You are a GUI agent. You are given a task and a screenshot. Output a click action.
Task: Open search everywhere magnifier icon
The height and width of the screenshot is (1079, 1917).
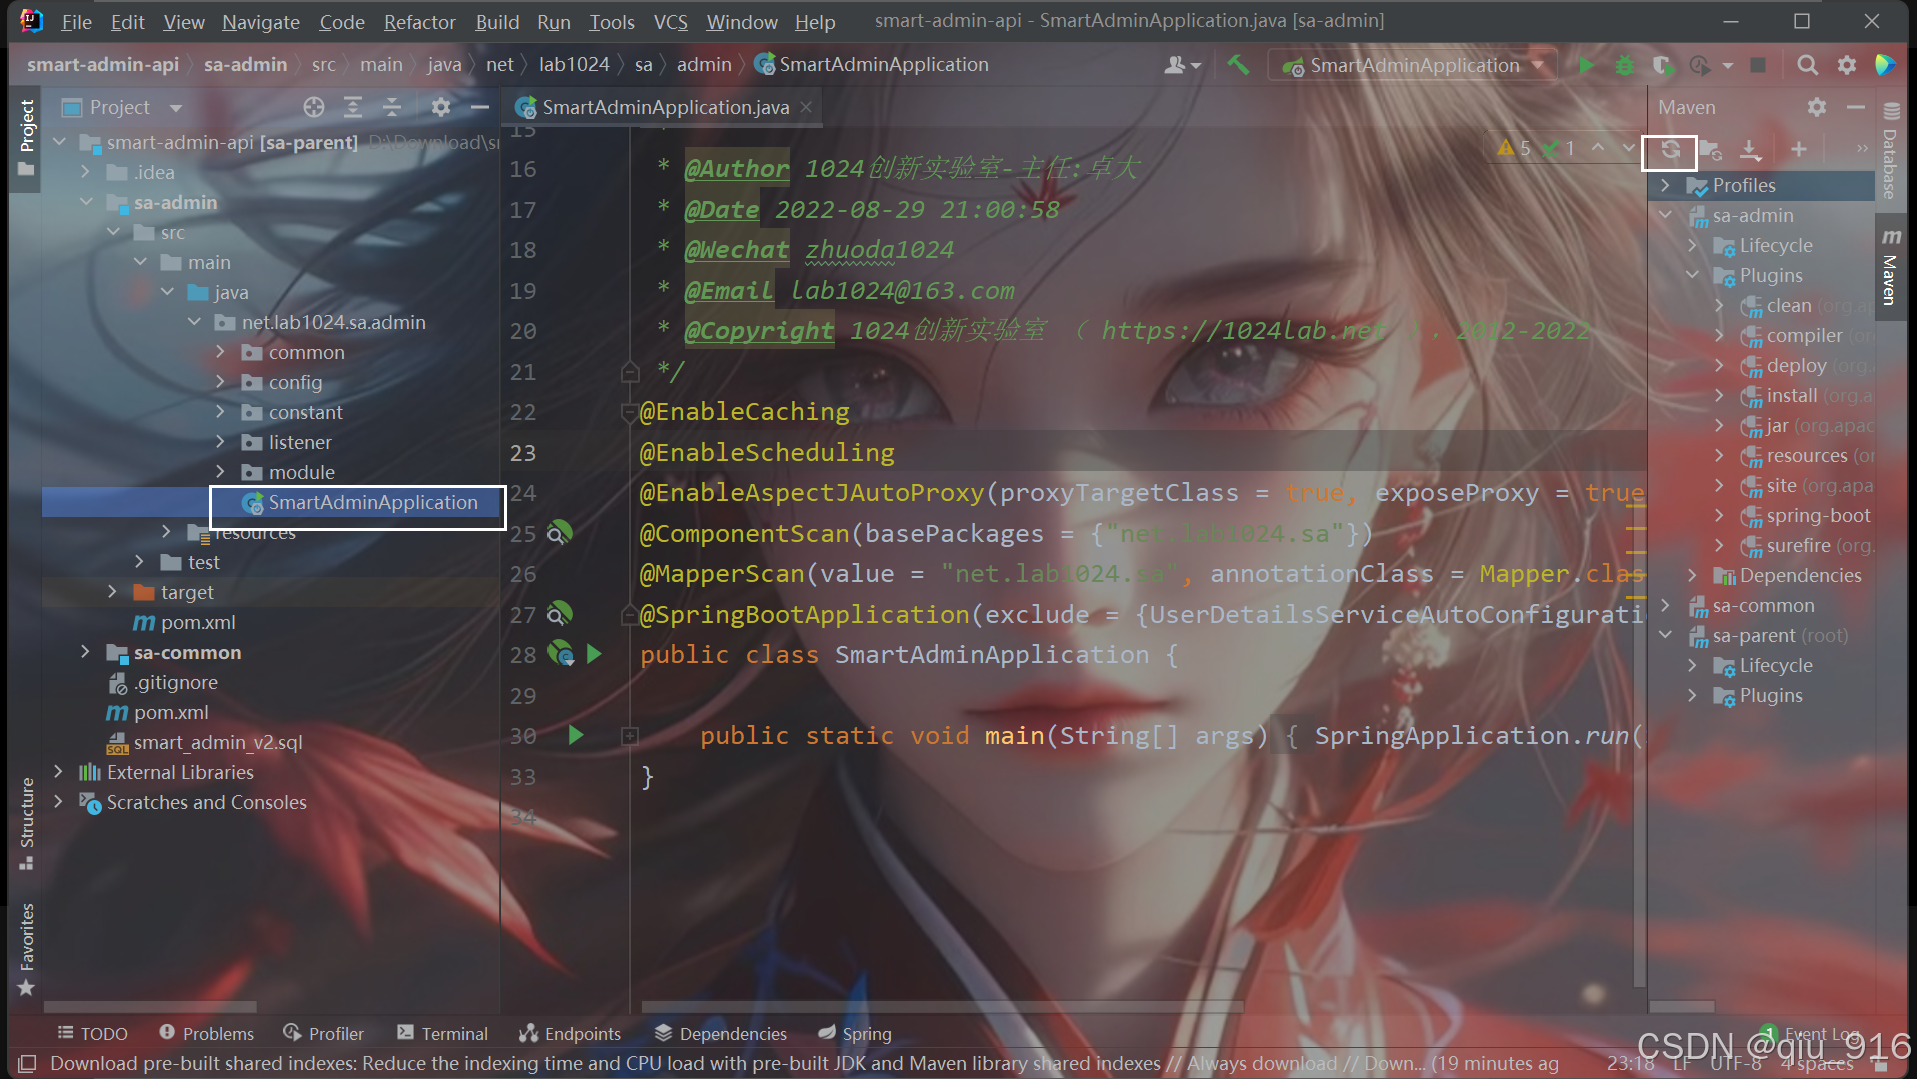tap(1807, 65)
